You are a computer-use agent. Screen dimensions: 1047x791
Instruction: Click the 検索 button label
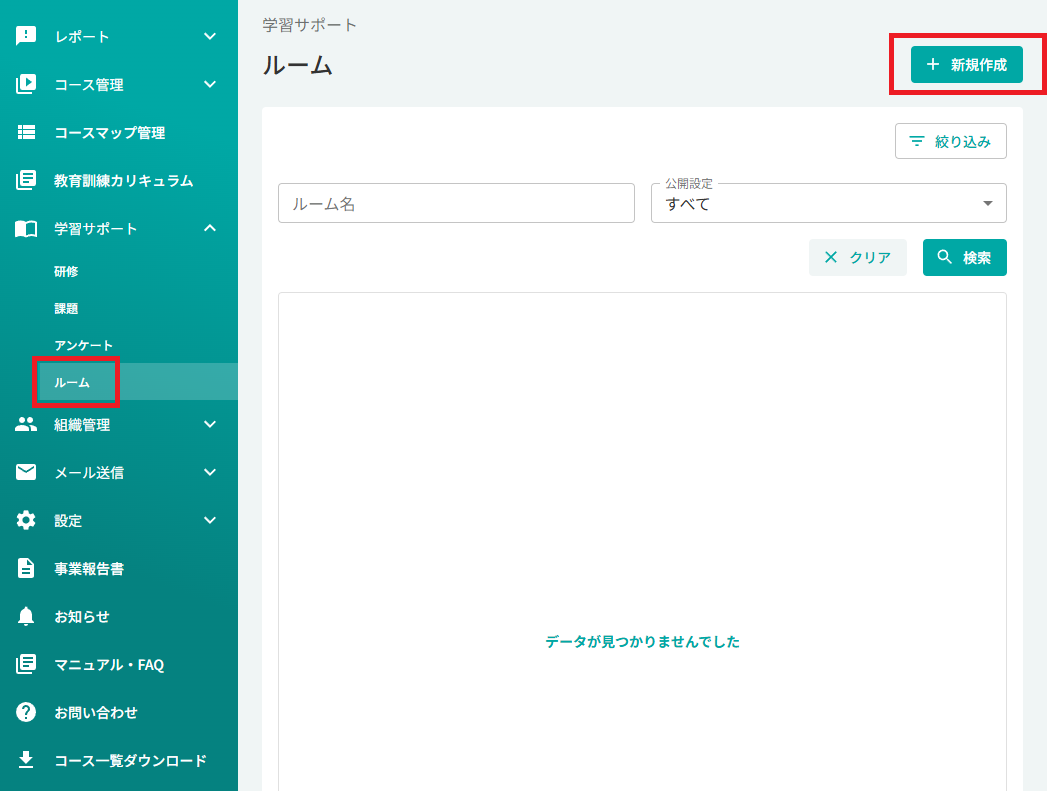coord(976,258)
